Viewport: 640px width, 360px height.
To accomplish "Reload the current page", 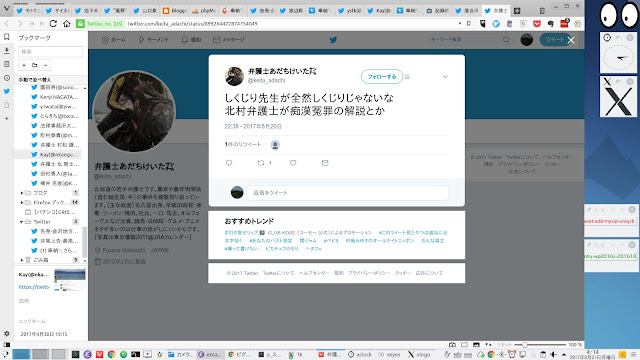I will click(x=53, y=24).
